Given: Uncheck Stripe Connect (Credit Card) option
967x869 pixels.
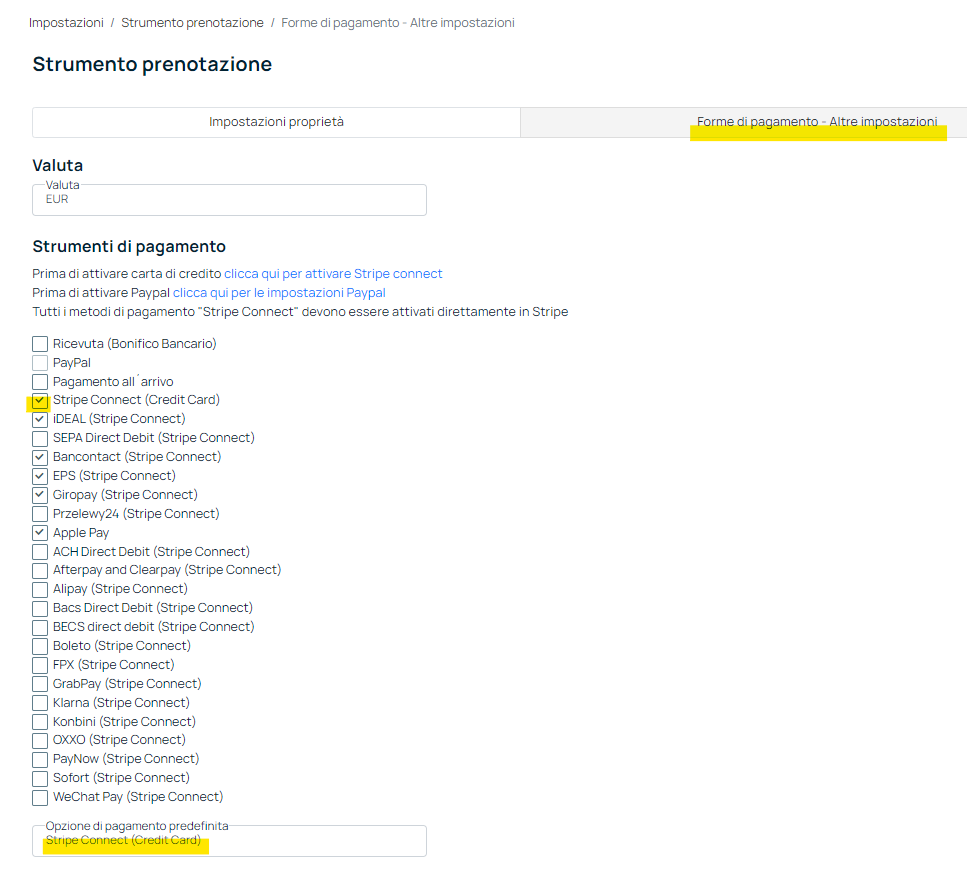Looking at the screenshot, I should click(40, 401).
